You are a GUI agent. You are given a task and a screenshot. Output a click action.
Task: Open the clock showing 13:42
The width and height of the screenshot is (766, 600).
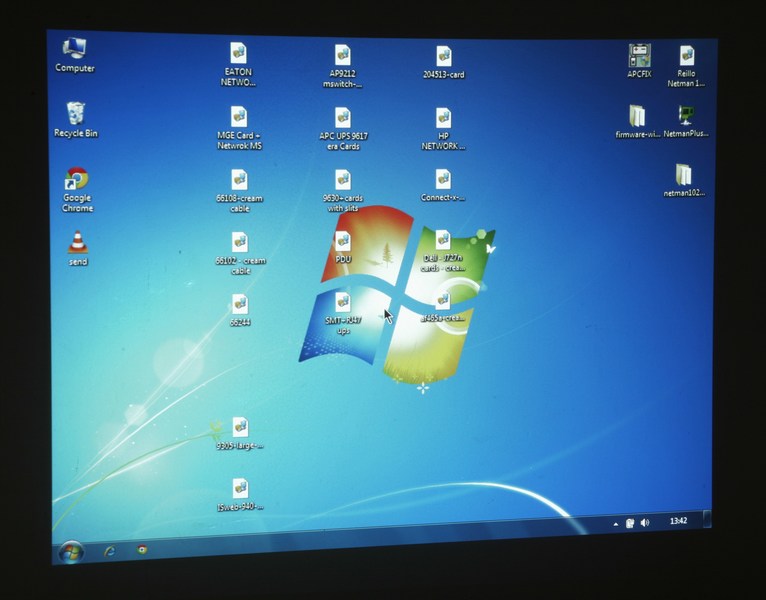[679, 521]
